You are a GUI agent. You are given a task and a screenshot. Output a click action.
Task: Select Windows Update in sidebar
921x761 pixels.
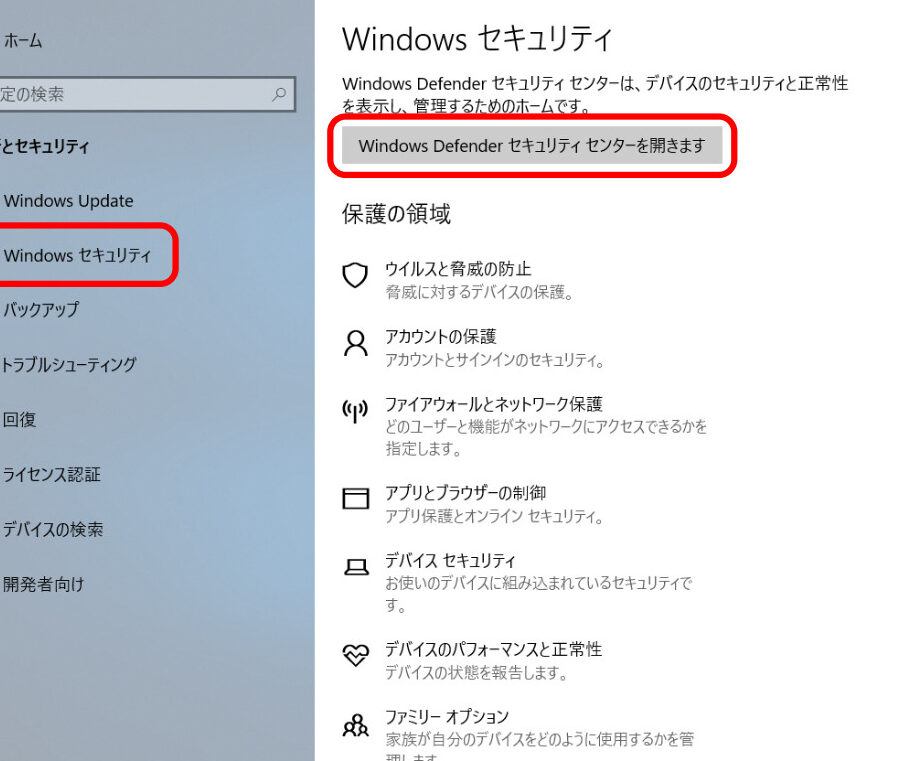coord(68,201)
